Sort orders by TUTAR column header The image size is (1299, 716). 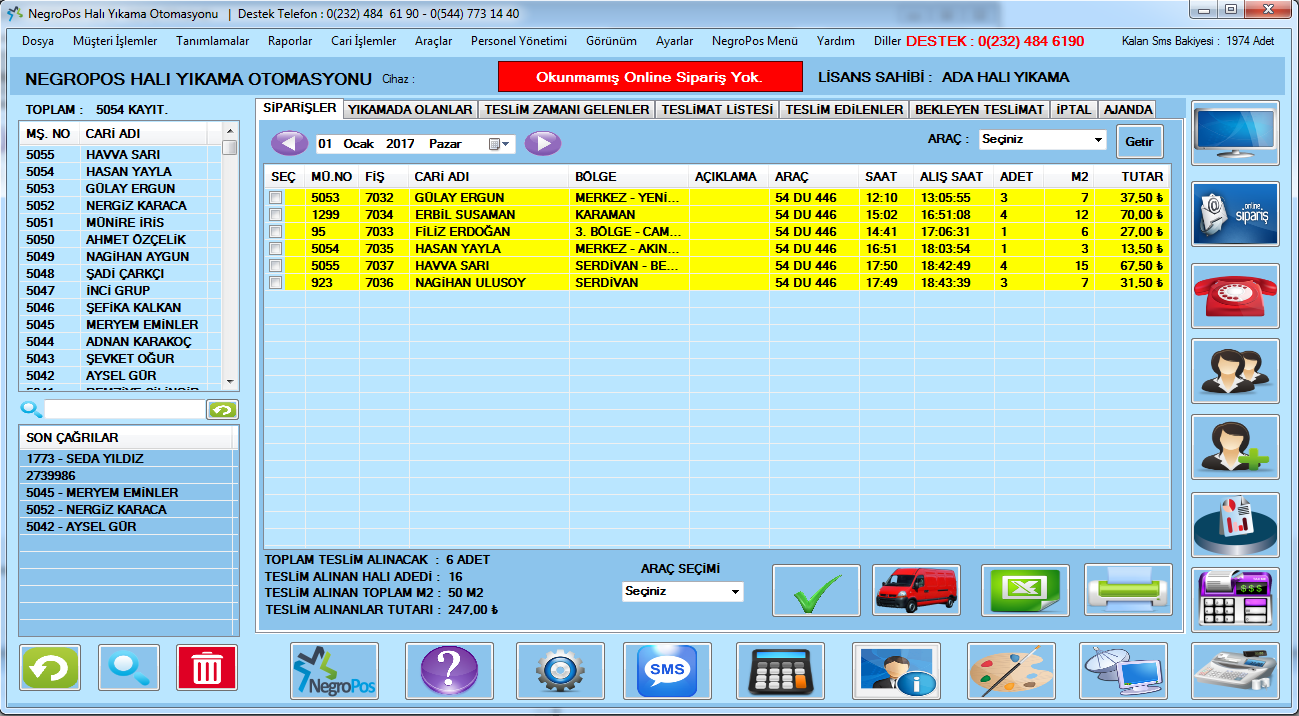pyautogui.click(x=1134, y=176)
